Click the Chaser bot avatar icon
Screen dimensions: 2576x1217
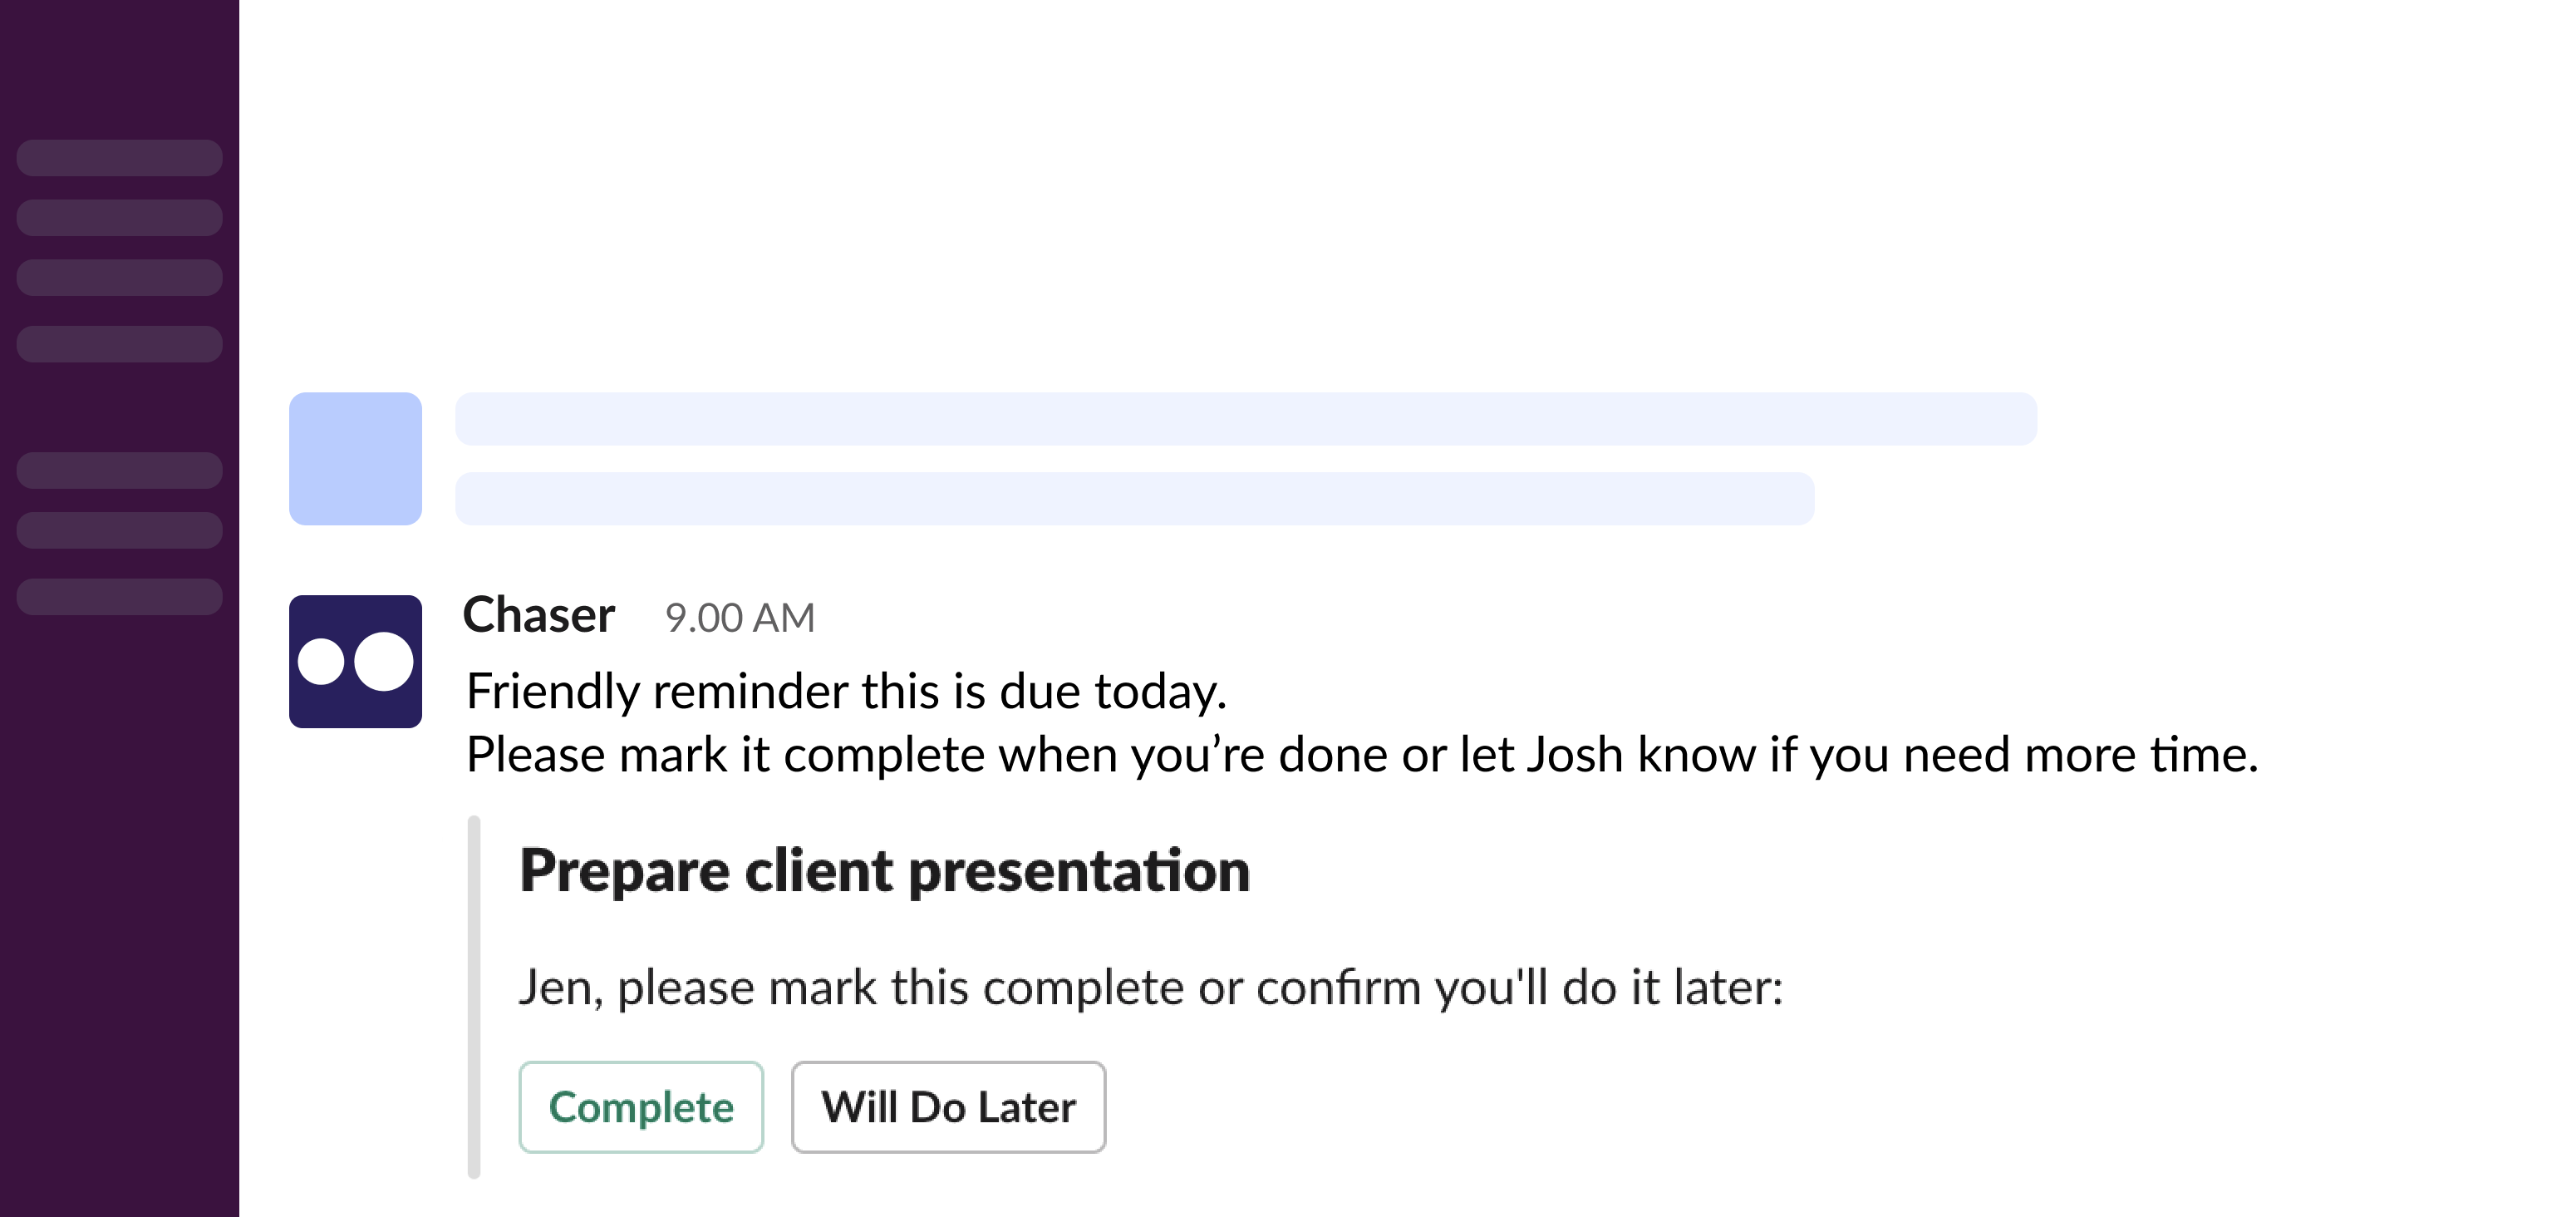(x=355, y=661)
